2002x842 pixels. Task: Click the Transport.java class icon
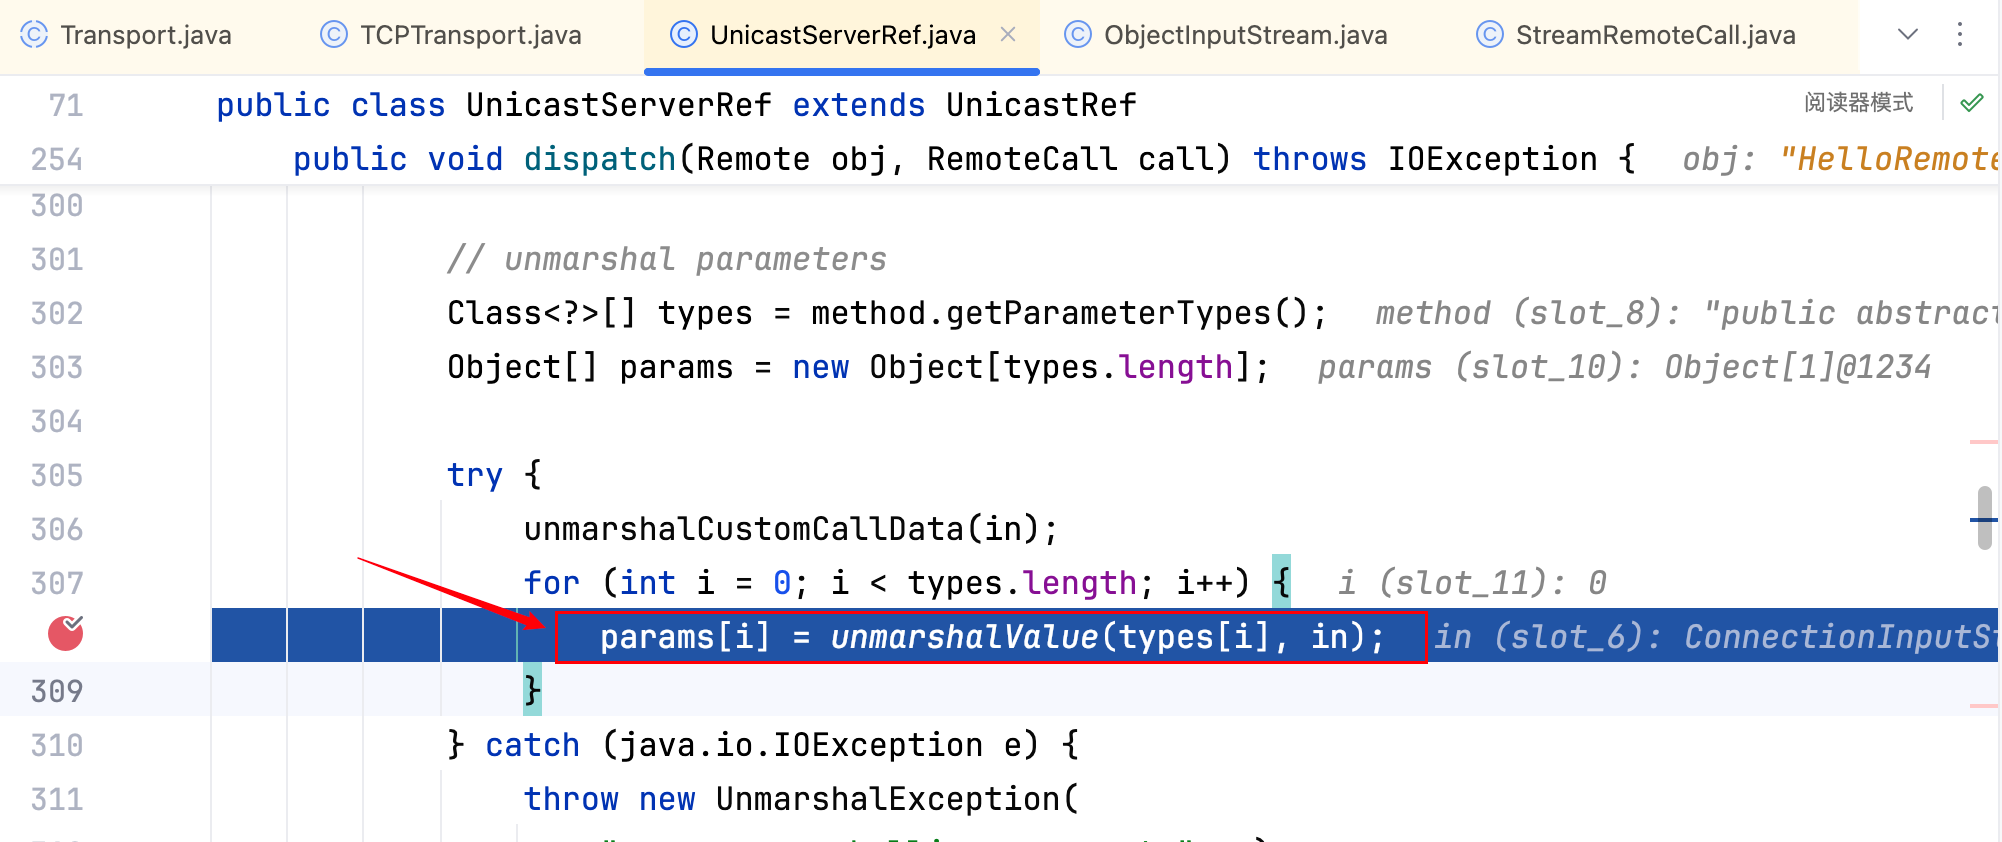(x=34, y=35)
